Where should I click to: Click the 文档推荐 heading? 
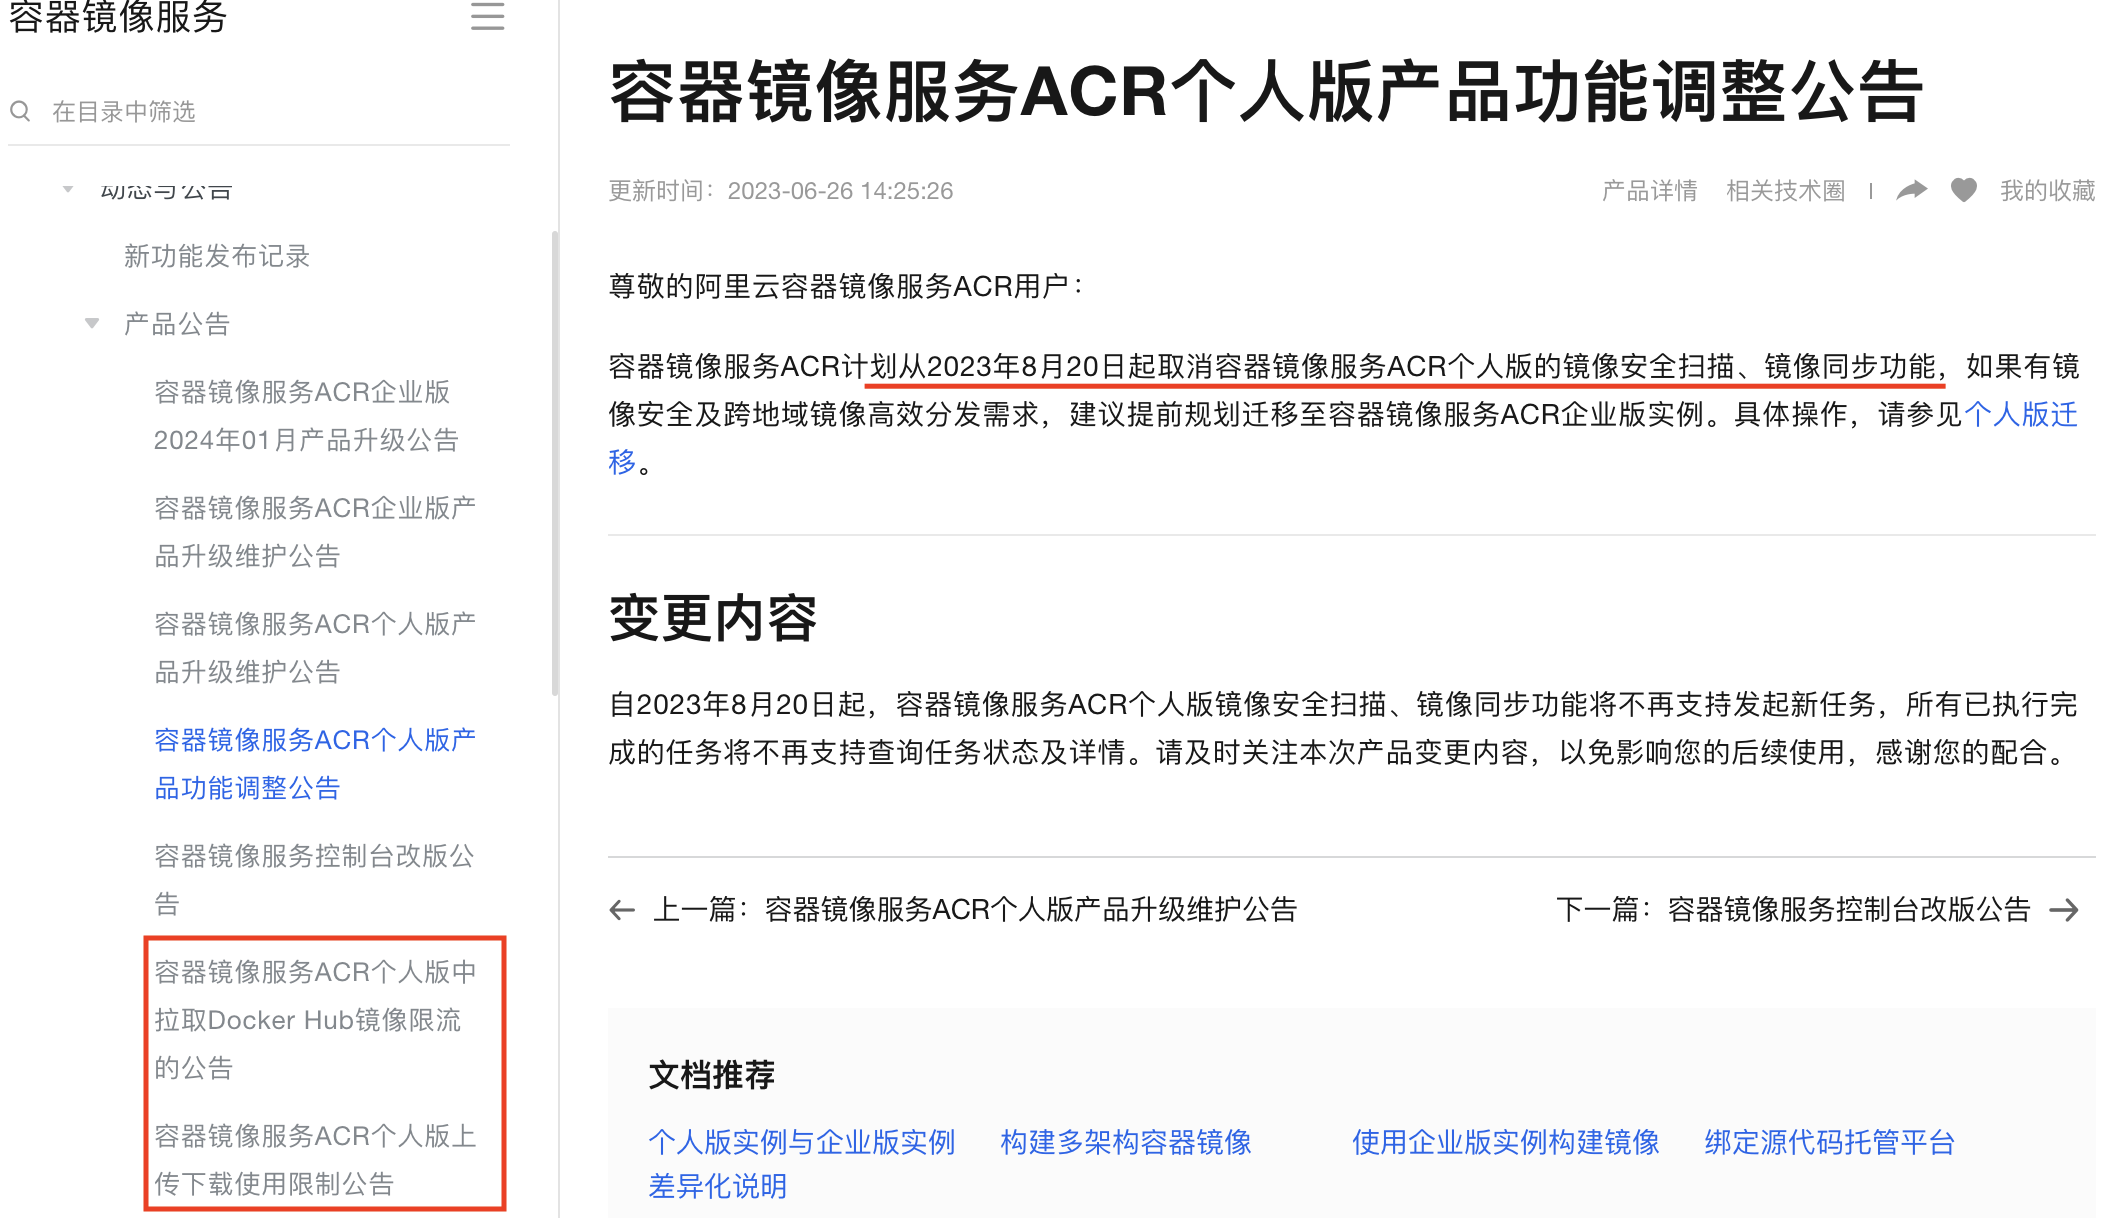pos(712,1075)
